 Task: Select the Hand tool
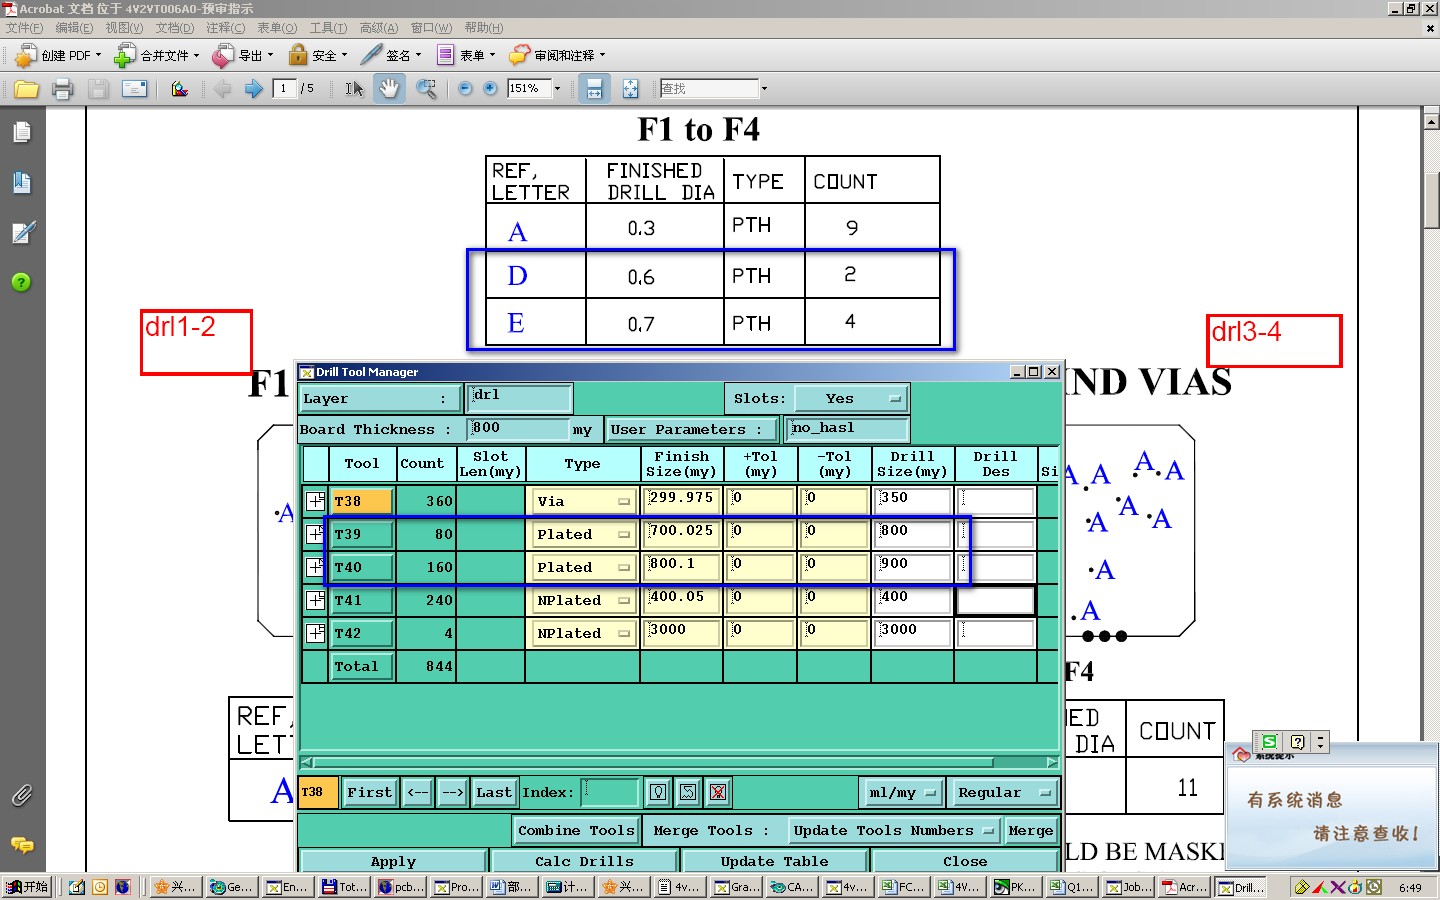click(388, 89)
